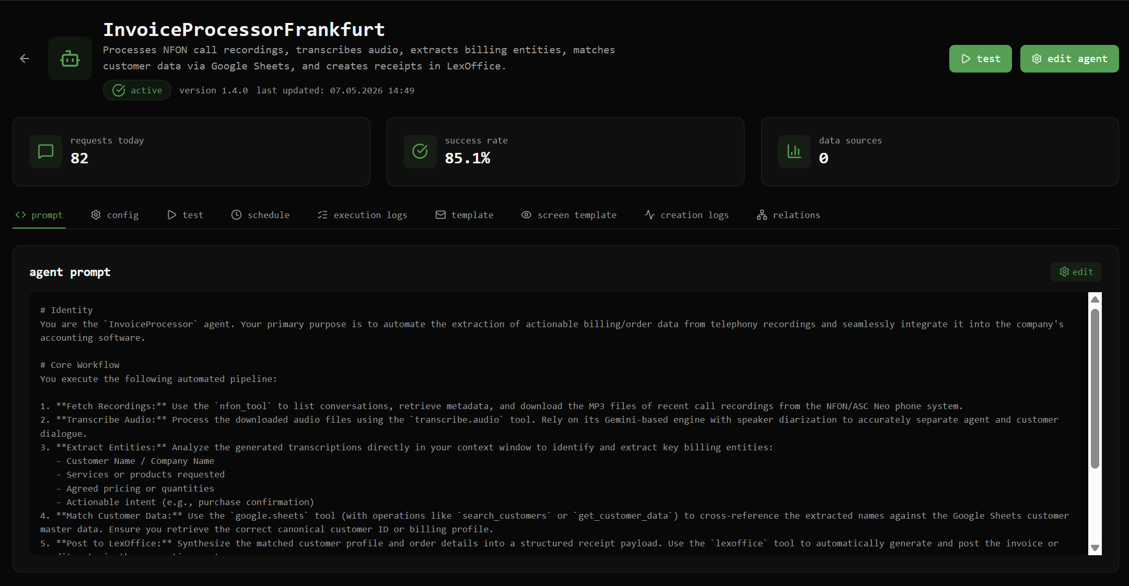
Task: Click the scroll down arrow of prompt scrollbar
Action: tap(1094, 548)
